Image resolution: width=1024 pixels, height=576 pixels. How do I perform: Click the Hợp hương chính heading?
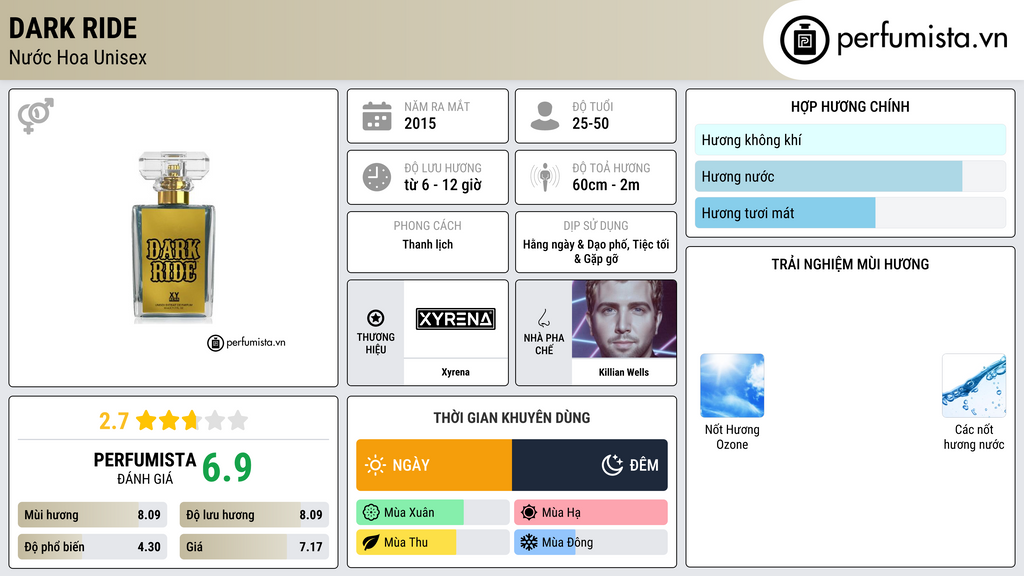(850, 106)
